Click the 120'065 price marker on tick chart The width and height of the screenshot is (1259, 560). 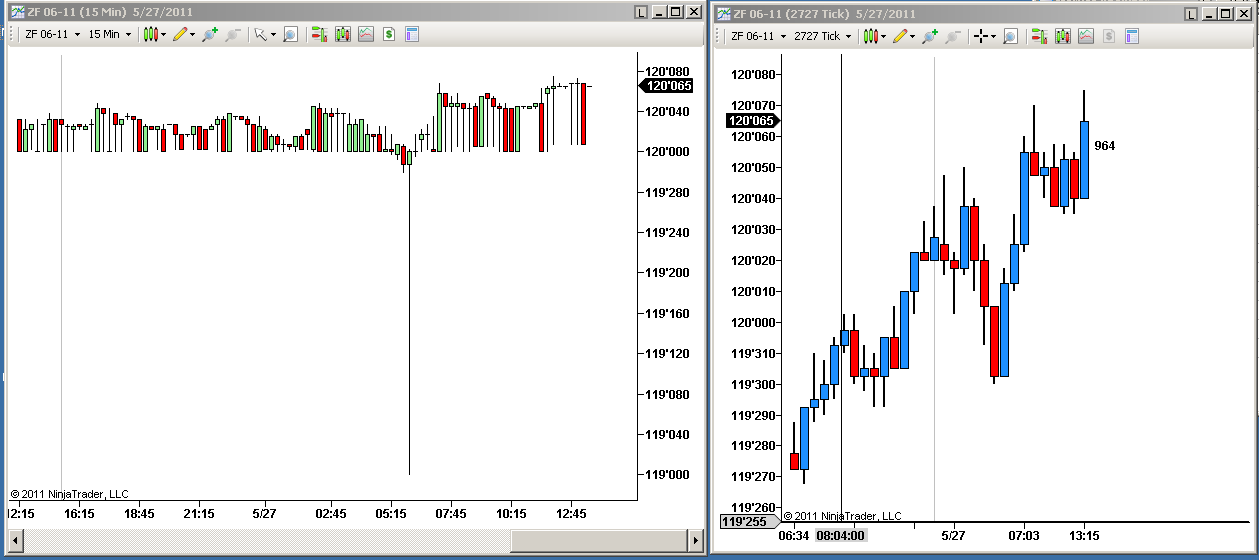(x=751, y=121)
